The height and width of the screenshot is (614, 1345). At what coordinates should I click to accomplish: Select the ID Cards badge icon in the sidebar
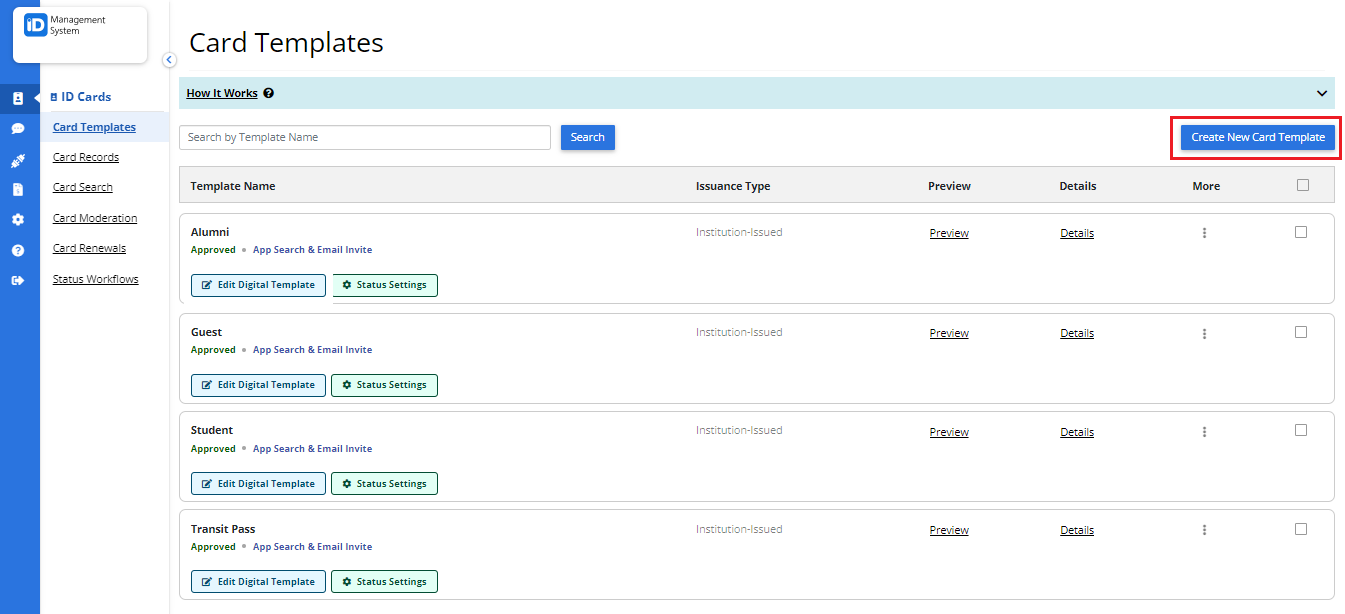tap(19, 98)
